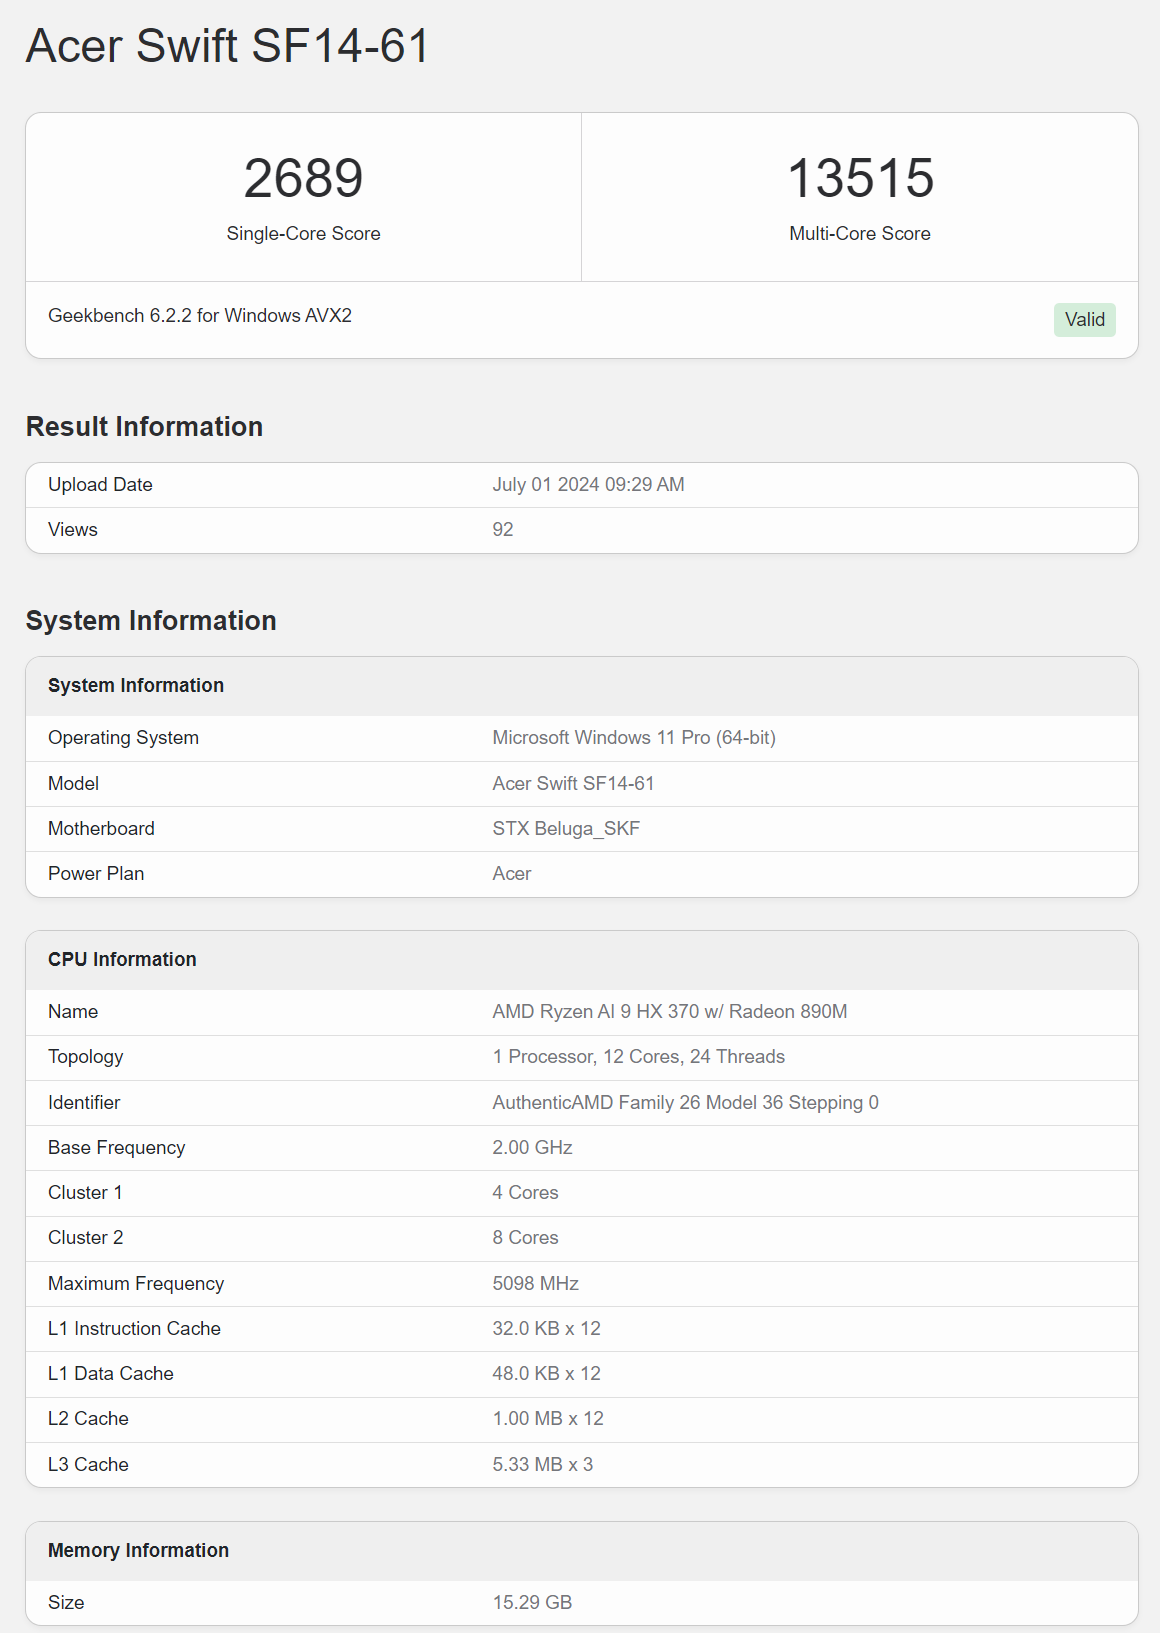Click the Topology value with 12 Cores

click(x=638, y=1057)
